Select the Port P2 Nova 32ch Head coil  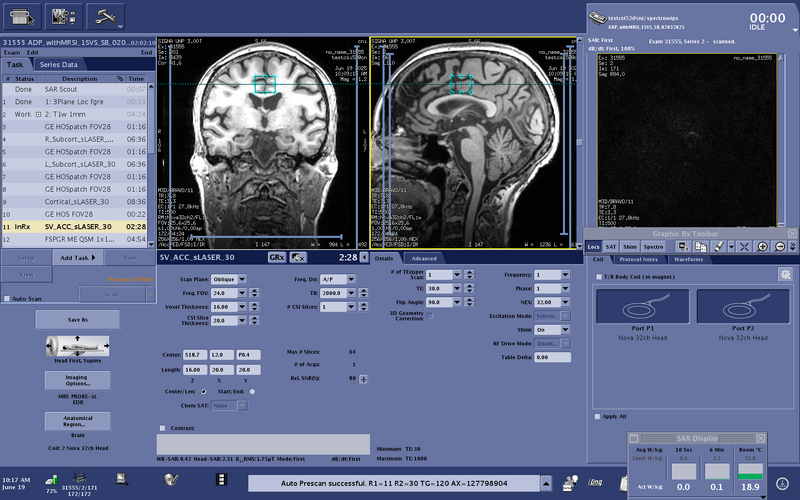click(743, 306)
